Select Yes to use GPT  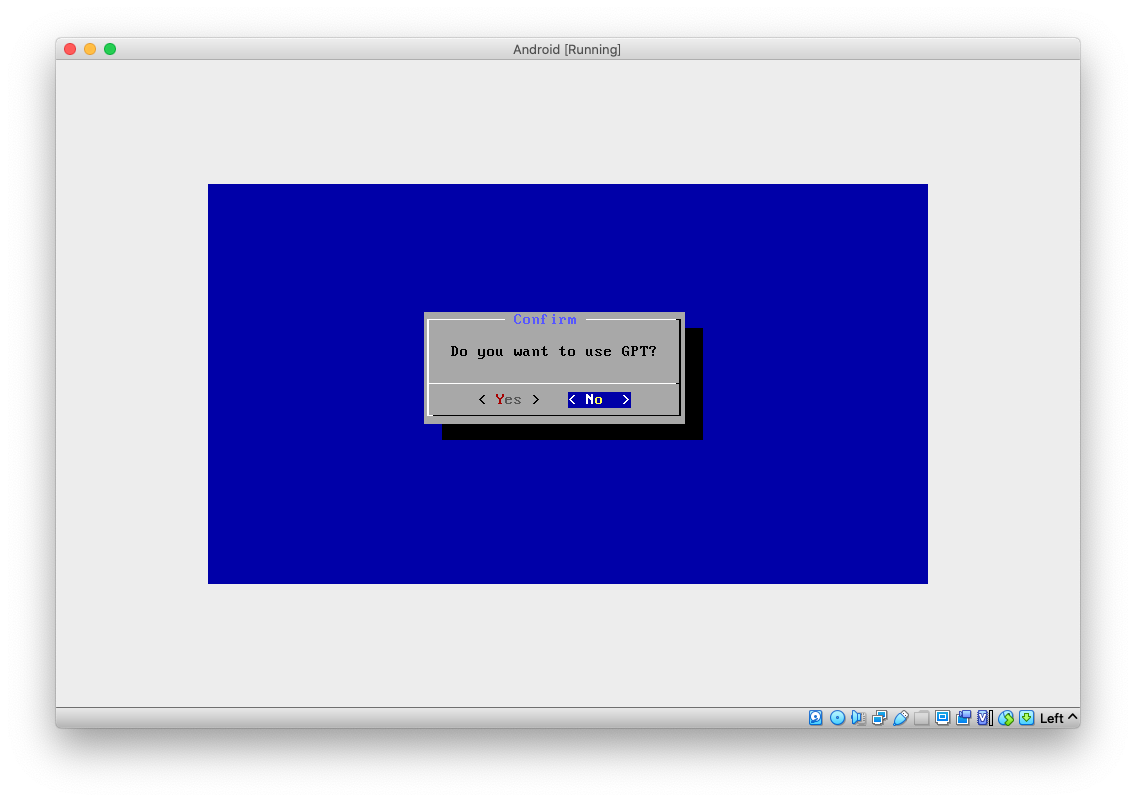tap(508, 399)
